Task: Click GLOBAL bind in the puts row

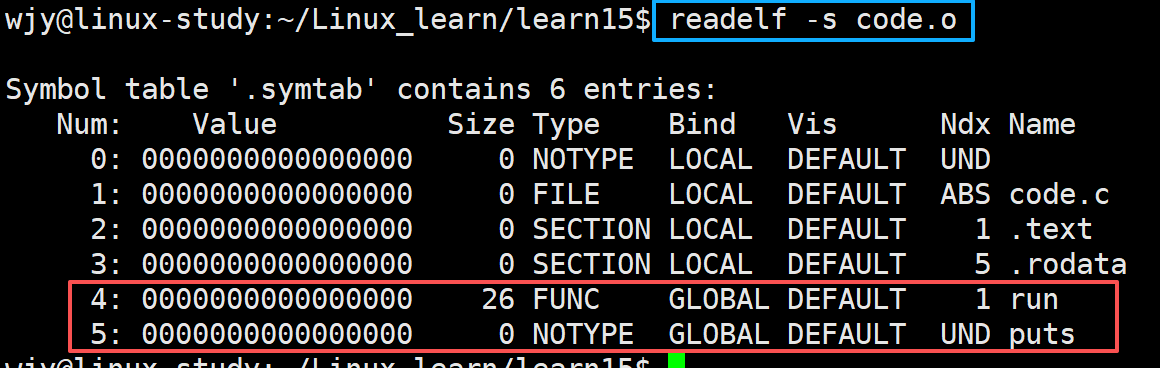Action: [719, 335]
